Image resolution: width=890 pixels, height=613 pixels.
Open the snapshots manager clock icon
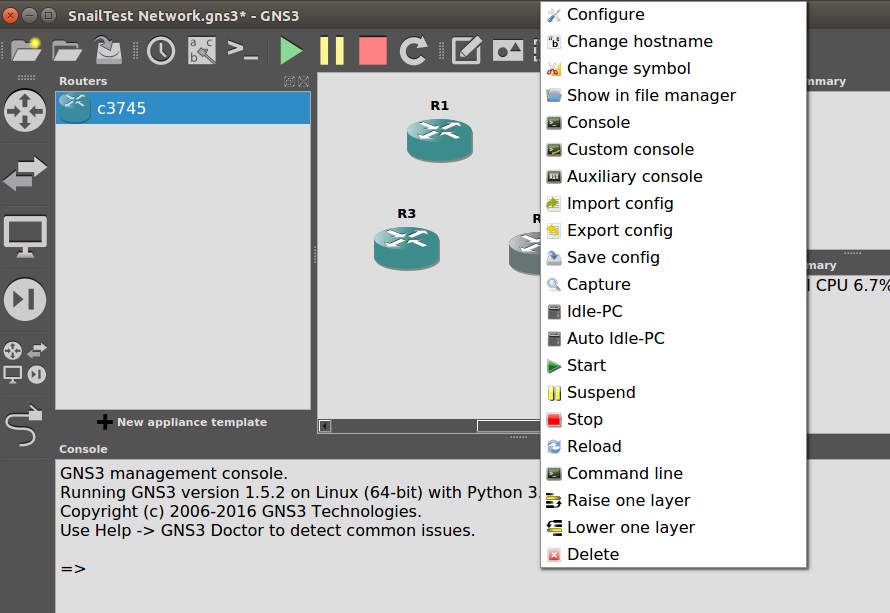pos(161,51)
